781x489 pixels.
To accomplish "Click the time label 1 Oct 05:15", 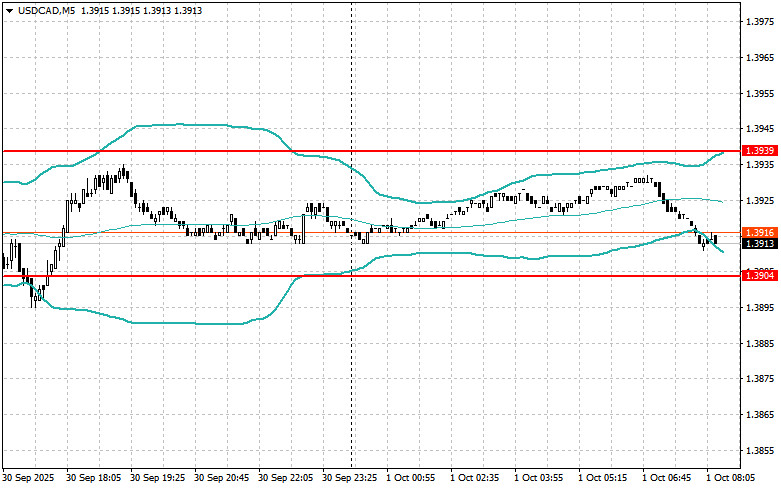I will [603, 478].
